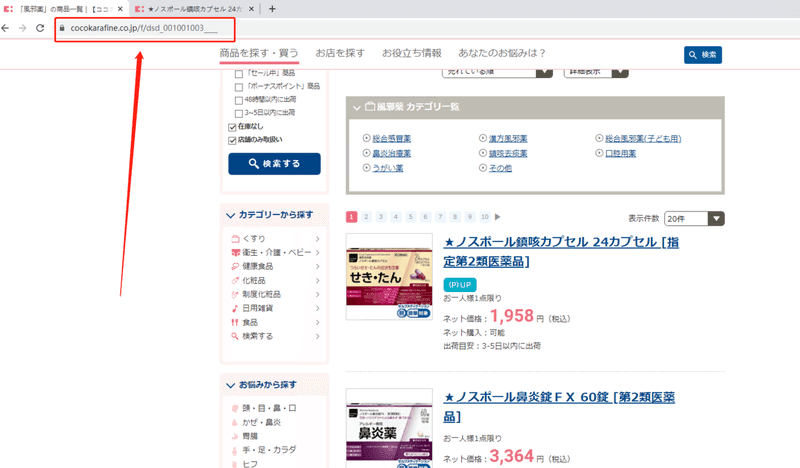The width and height of the screenshot is (800, 468).
Task: Check the 「セール中」商品 checkbox
Action: [x=238, y=74]
